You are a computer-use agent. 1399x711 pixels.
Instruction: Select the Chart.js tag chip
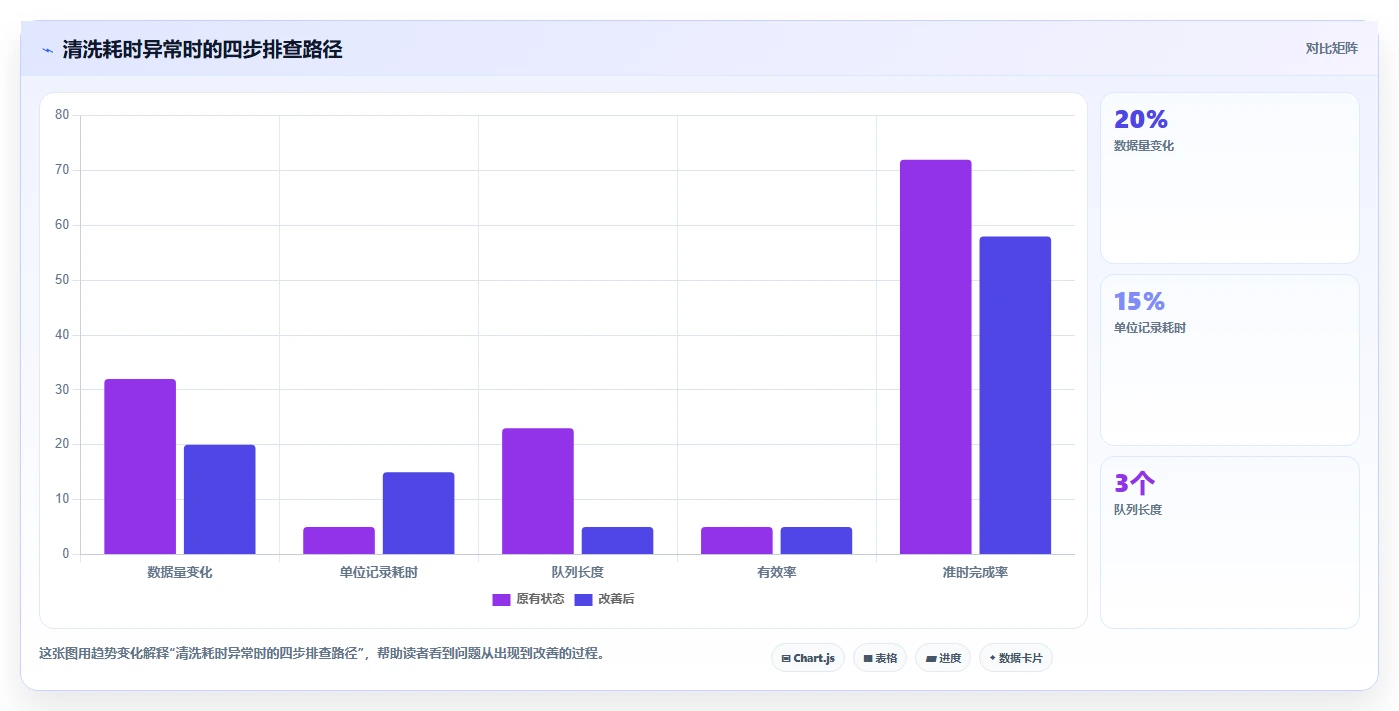pos(808,658)
